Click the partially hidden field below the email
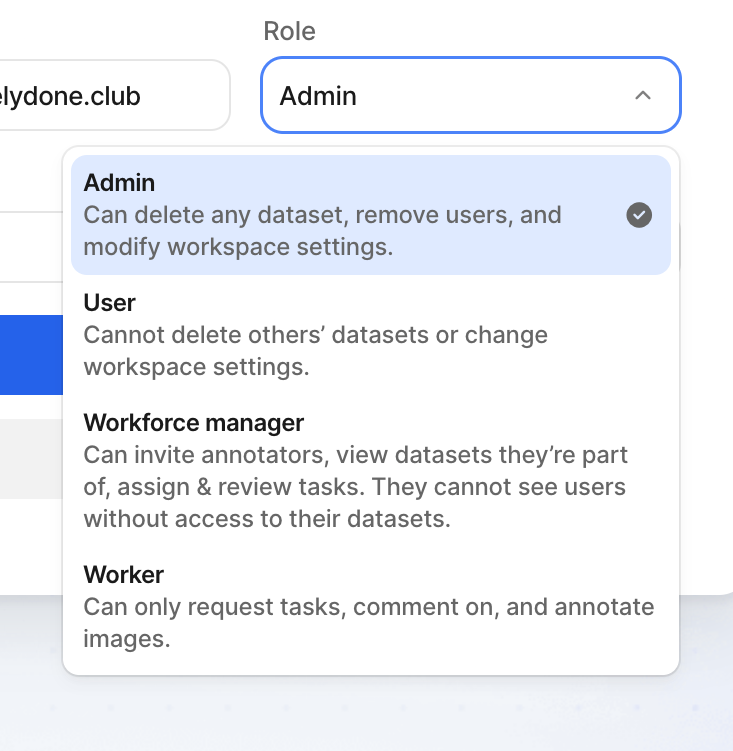This screenshot has width=733, height=751. click(x=30, y=246)
